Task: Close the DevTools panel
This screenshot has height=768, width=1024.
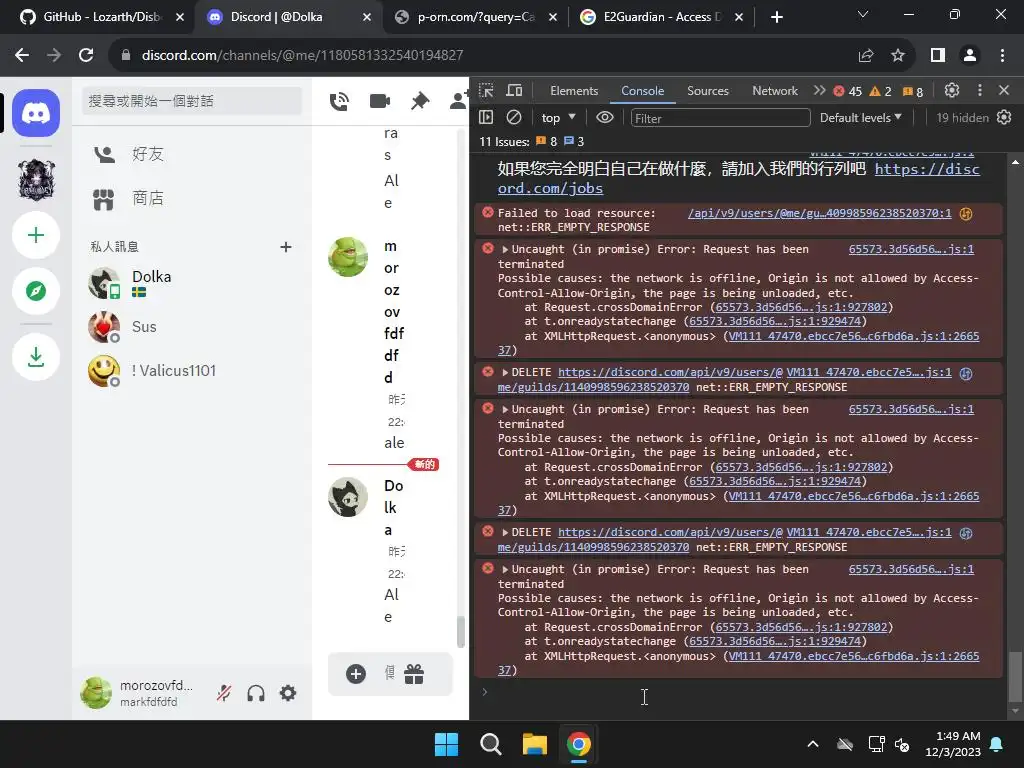Action: pyautogui.click(x=1004, y=91)
